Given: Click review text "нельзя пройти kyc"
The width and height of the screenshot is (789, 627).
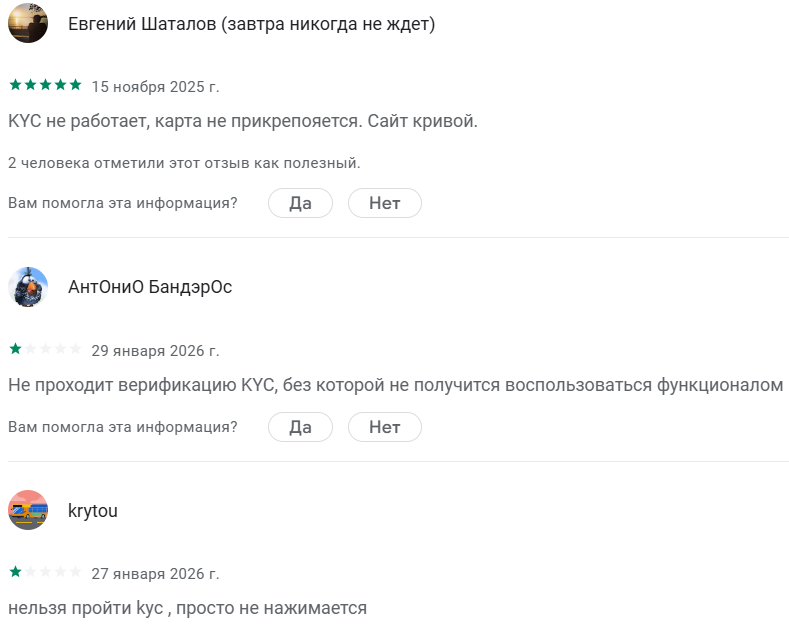Looking at the screenshot, I should point(187,607).
